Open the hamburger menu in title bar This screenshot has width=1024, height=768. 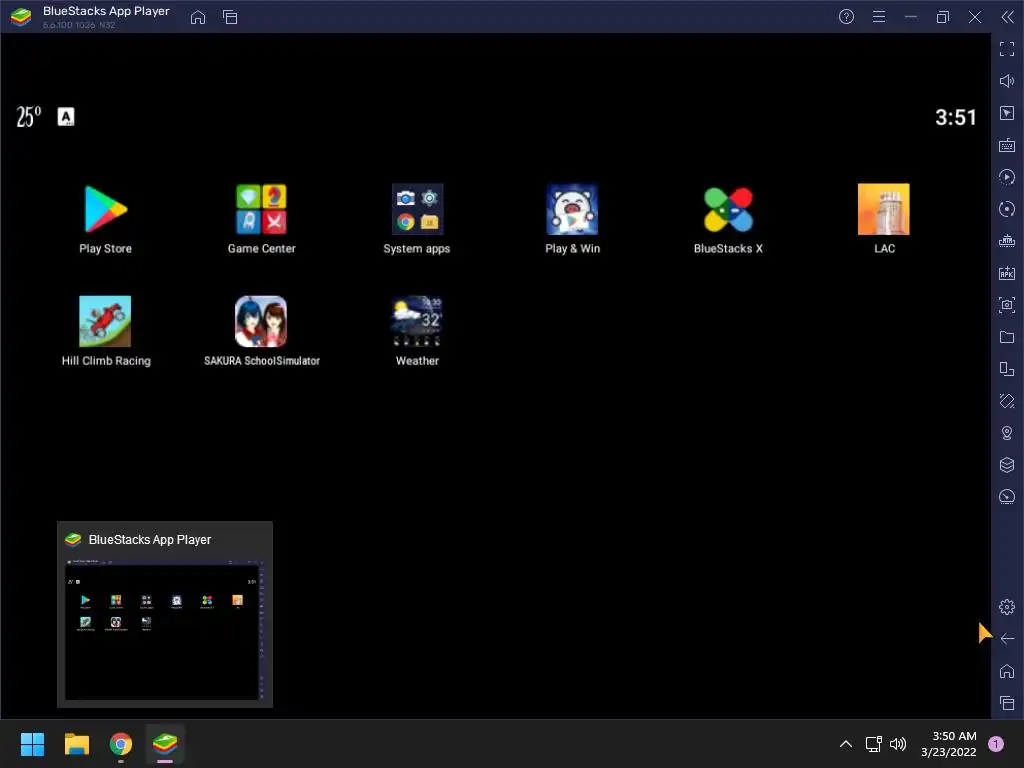879,17
